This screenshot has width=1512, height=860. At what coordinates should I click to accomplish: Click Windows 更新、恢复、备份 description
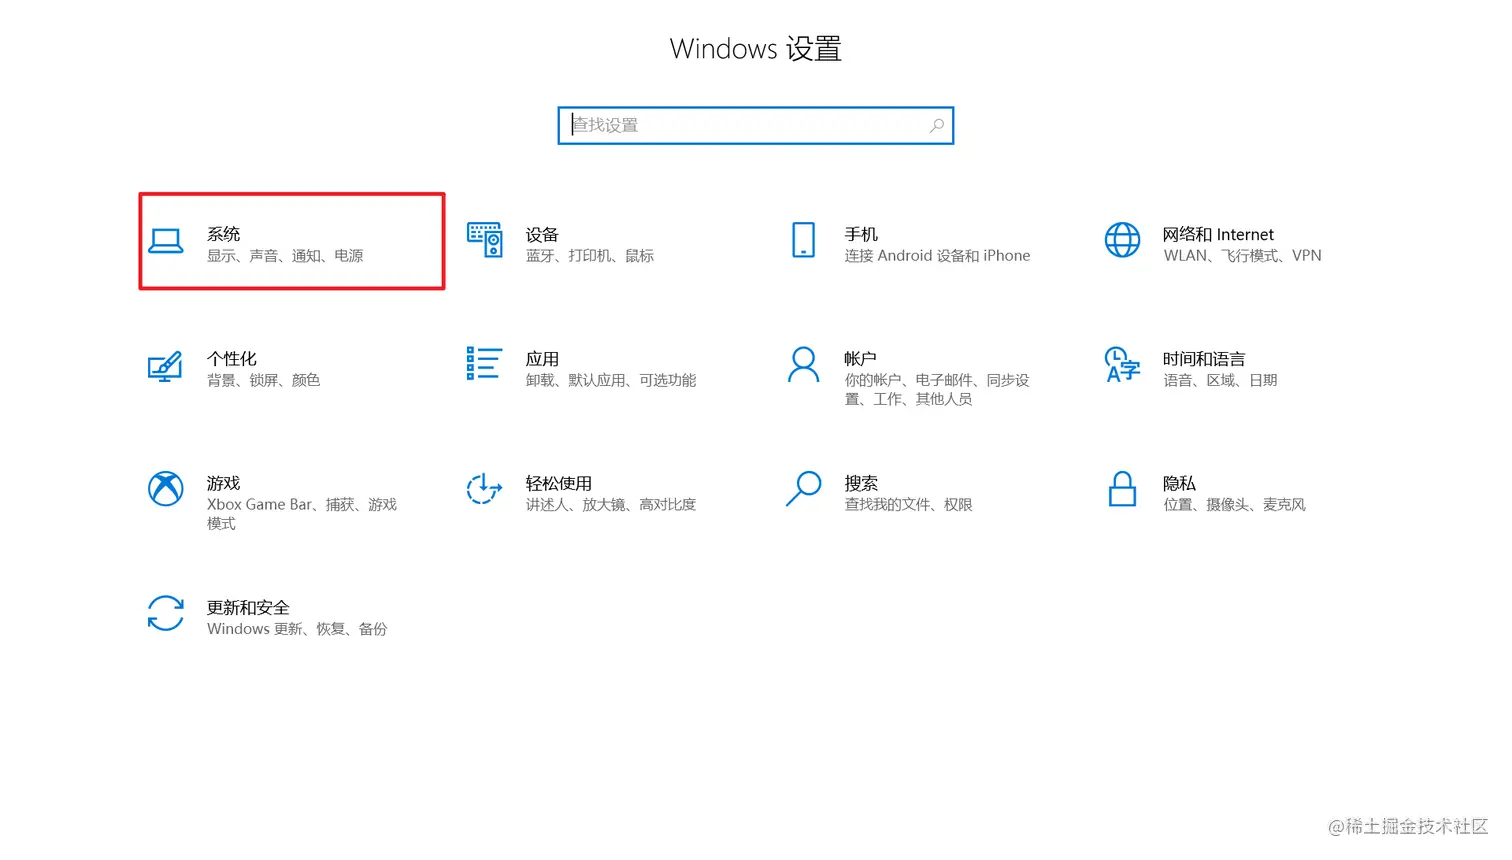click(x=297, y=629)
